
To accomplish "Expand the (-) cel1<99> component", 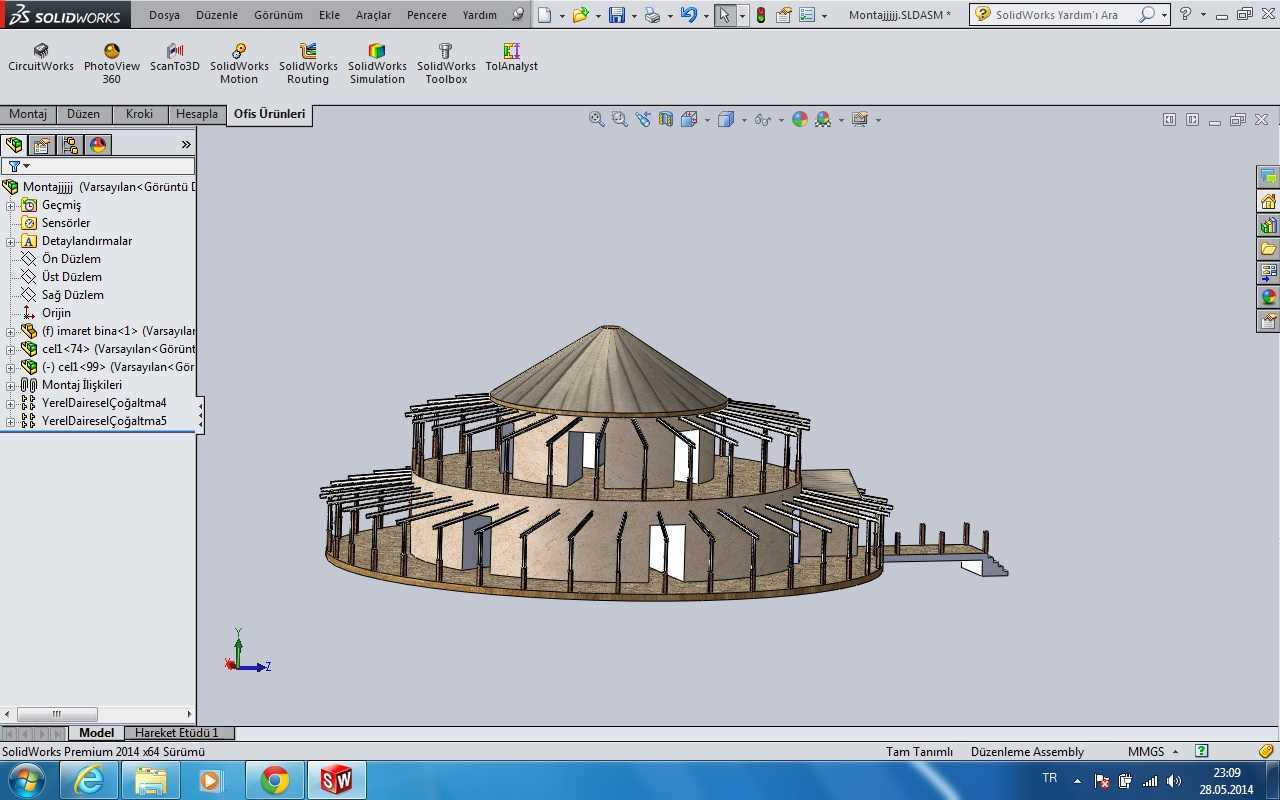I will click(11, 367).
